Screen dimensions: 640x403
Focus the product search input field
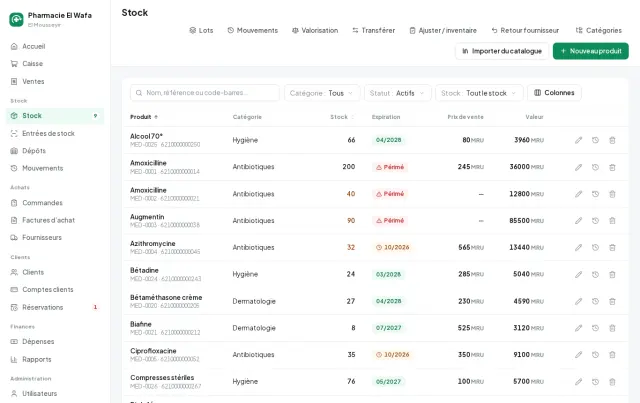tap(205, 93)
